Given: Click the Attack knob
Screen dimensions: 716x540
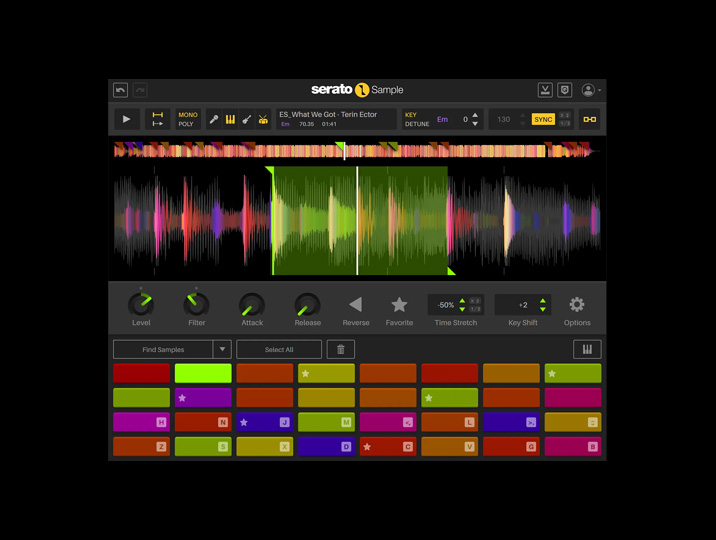Looking at the screenshot, I should [x=252, y=304].
